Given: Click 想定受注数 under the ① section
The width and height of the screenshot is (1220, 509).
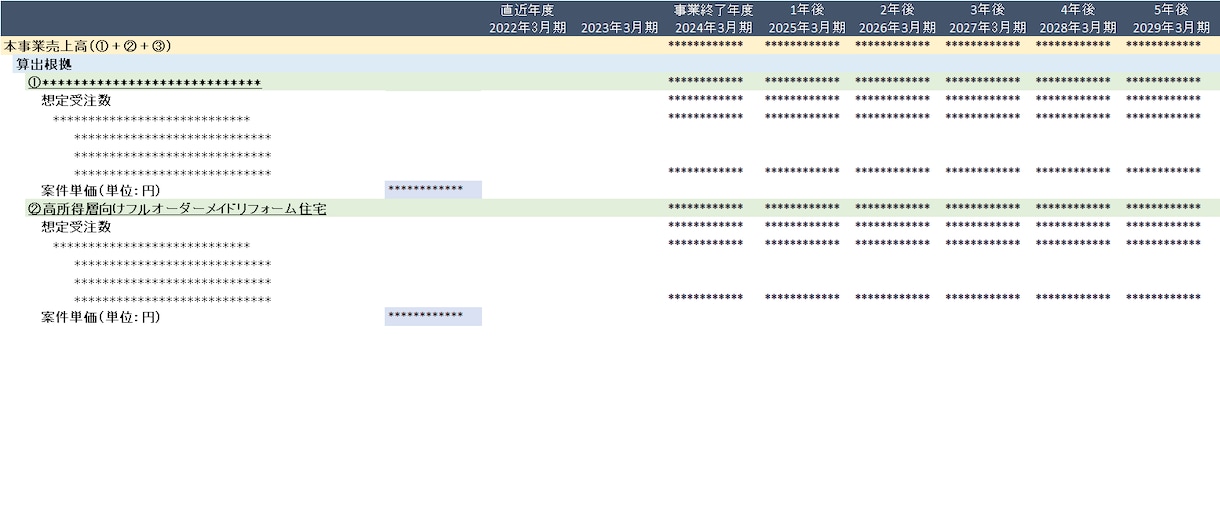Looking at the screenshot, I should point(76,100).
